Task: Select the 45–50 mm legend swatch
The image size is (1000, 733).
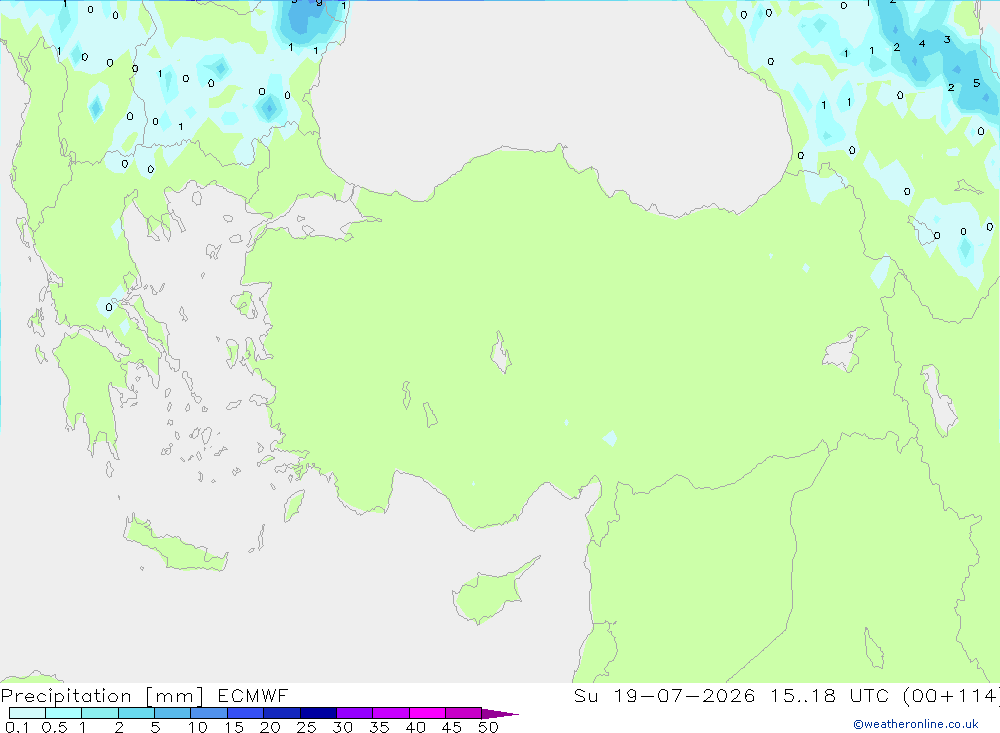Action: click(463, 713)
